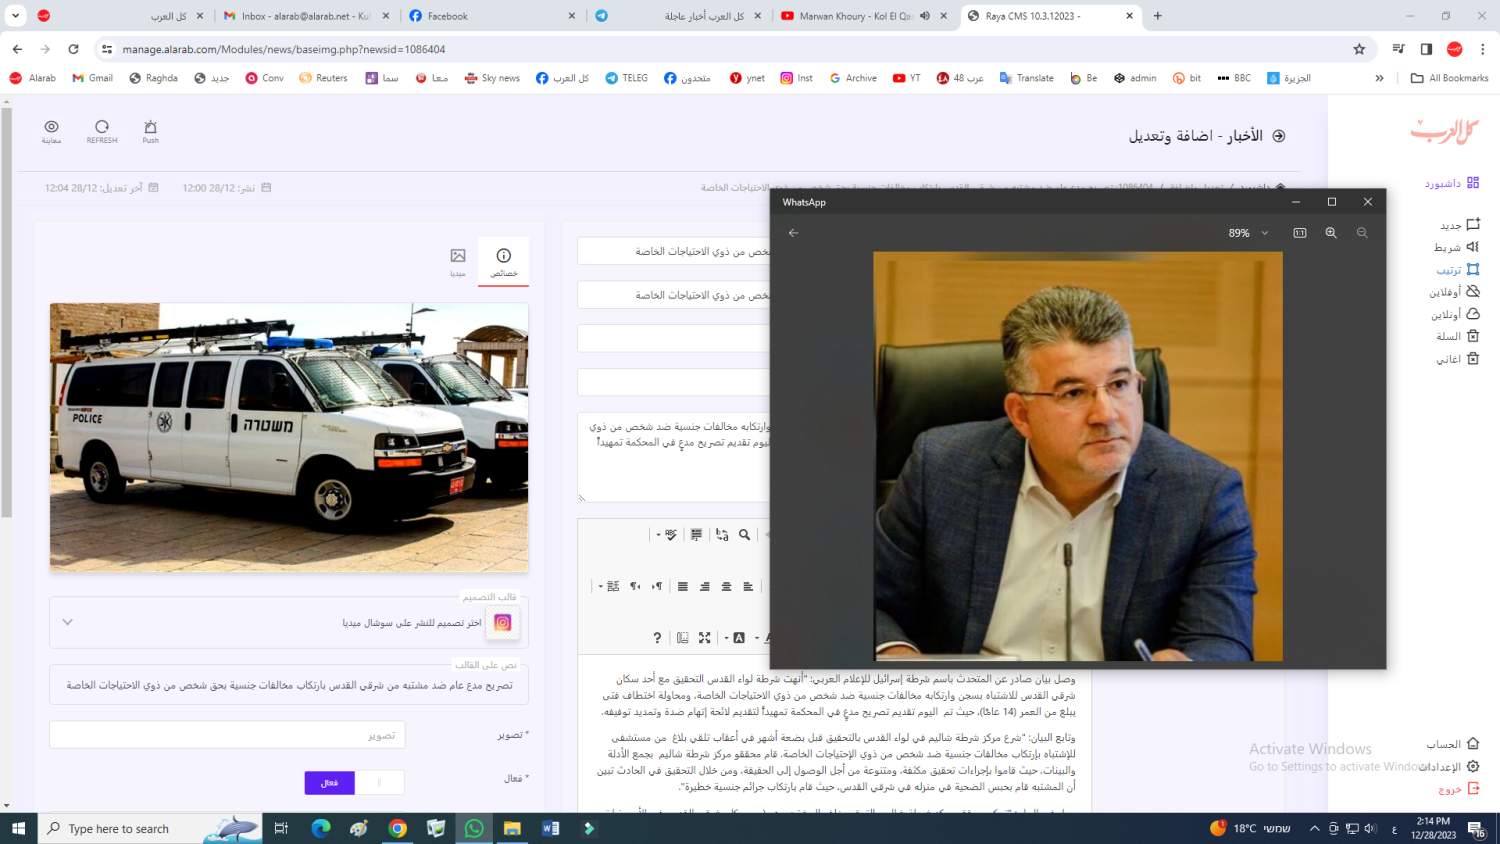Open the Sky news bookmark

pyautogui.click(x=492, y=78)
